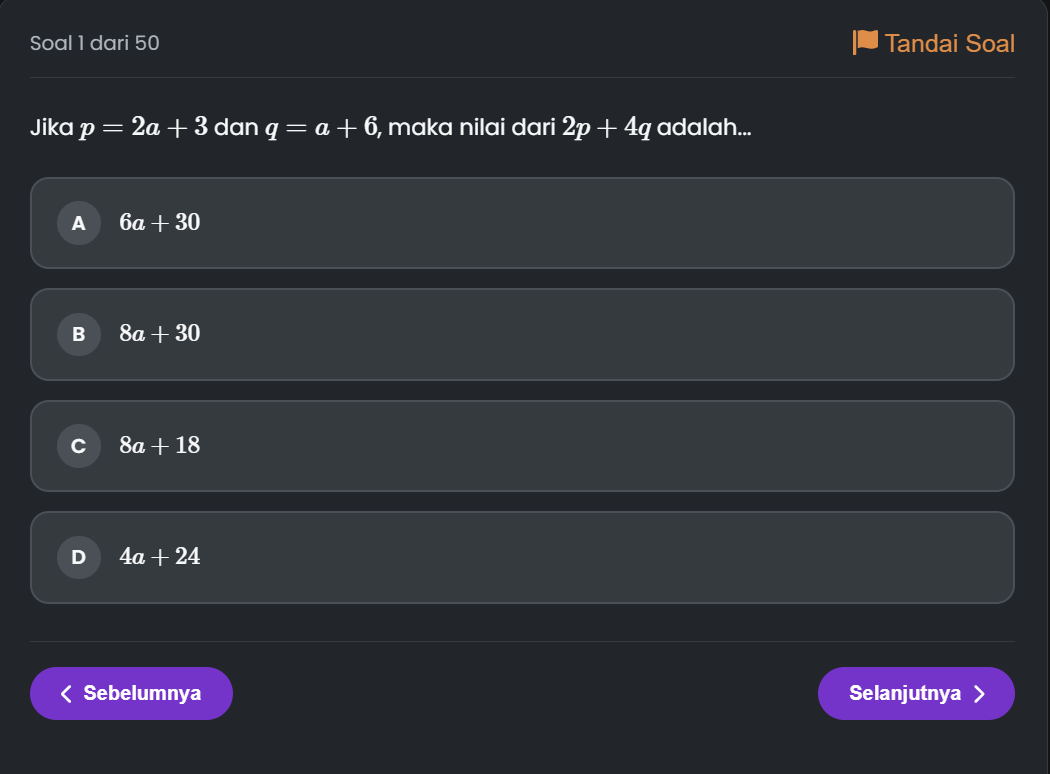Select the circle badge labeled C
Image resolution: width=1050 pixels, height=774 pixels.
(79, 446)
